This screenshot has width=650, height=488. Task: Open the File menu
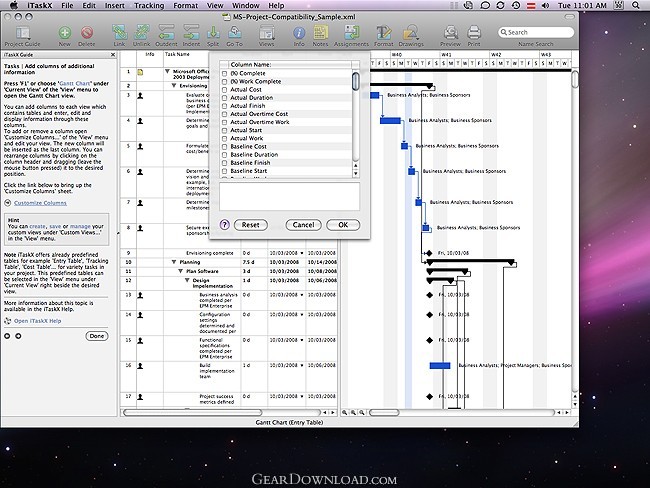pos(67,5)
